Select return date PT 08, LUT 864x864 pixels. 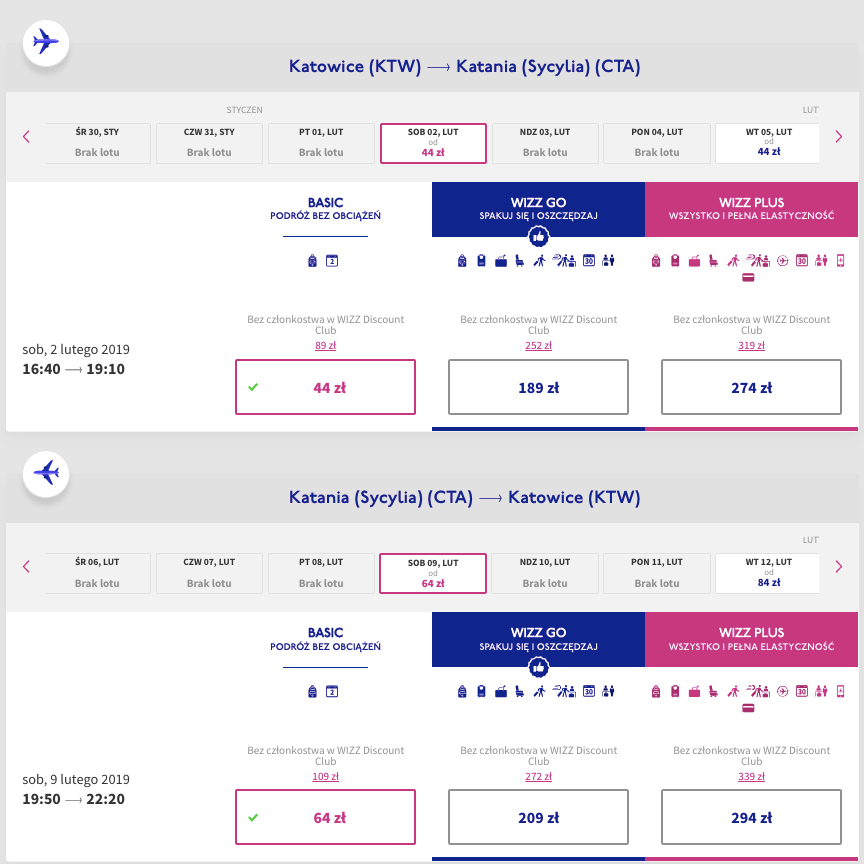click(x=321, y=574)
